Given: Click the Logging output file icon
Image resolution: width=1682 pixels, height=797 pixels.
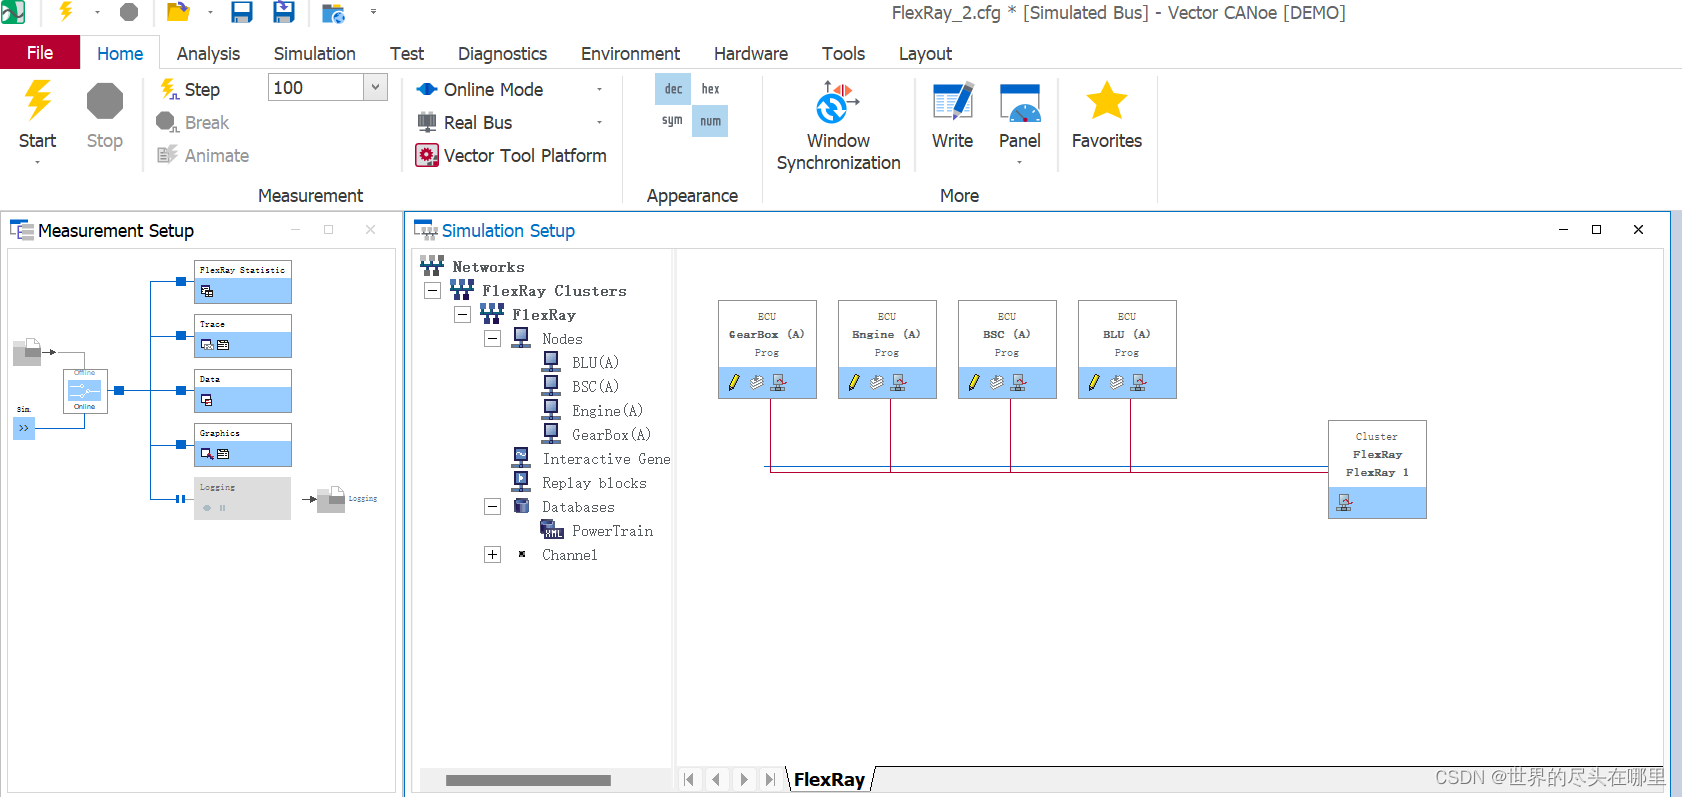Looking at the screenshot, I should [x=331, y=498].
